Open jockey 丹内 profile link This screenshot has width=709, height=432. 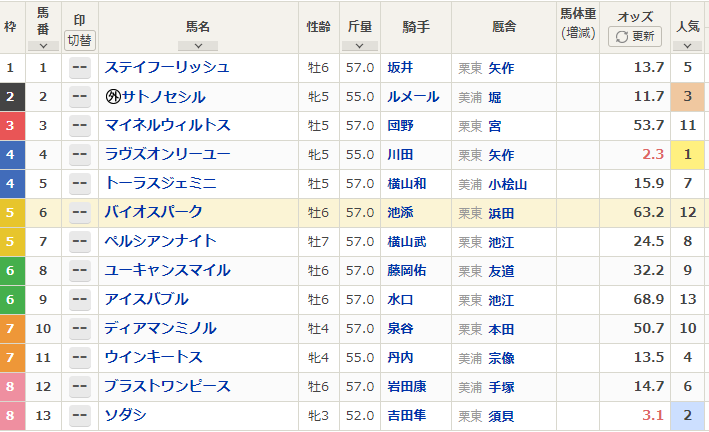(x=400, y=357)
